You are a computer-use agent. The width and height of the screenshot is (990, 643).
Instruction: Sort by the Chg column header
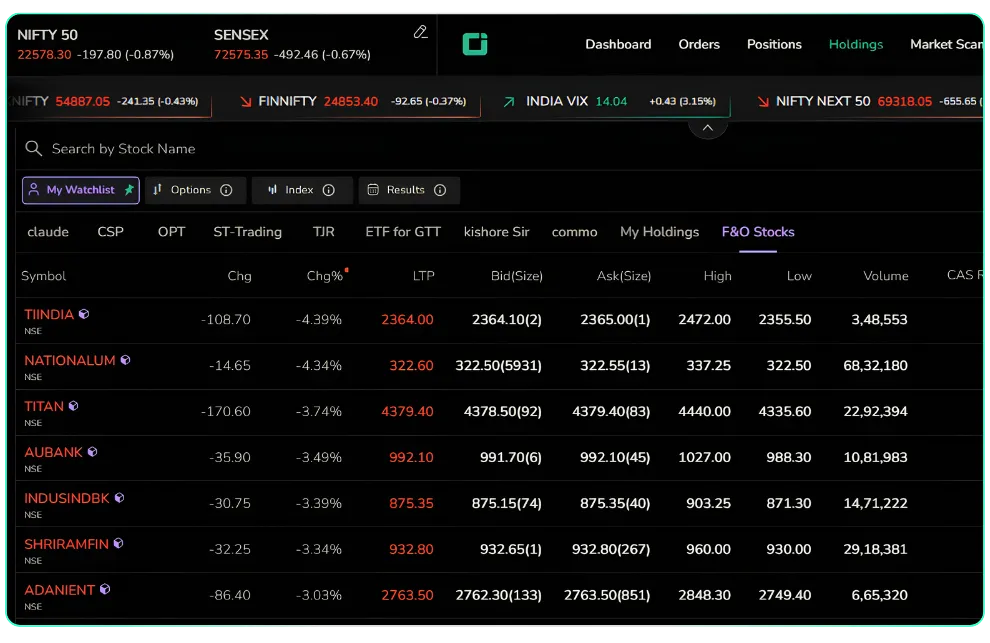239,276
